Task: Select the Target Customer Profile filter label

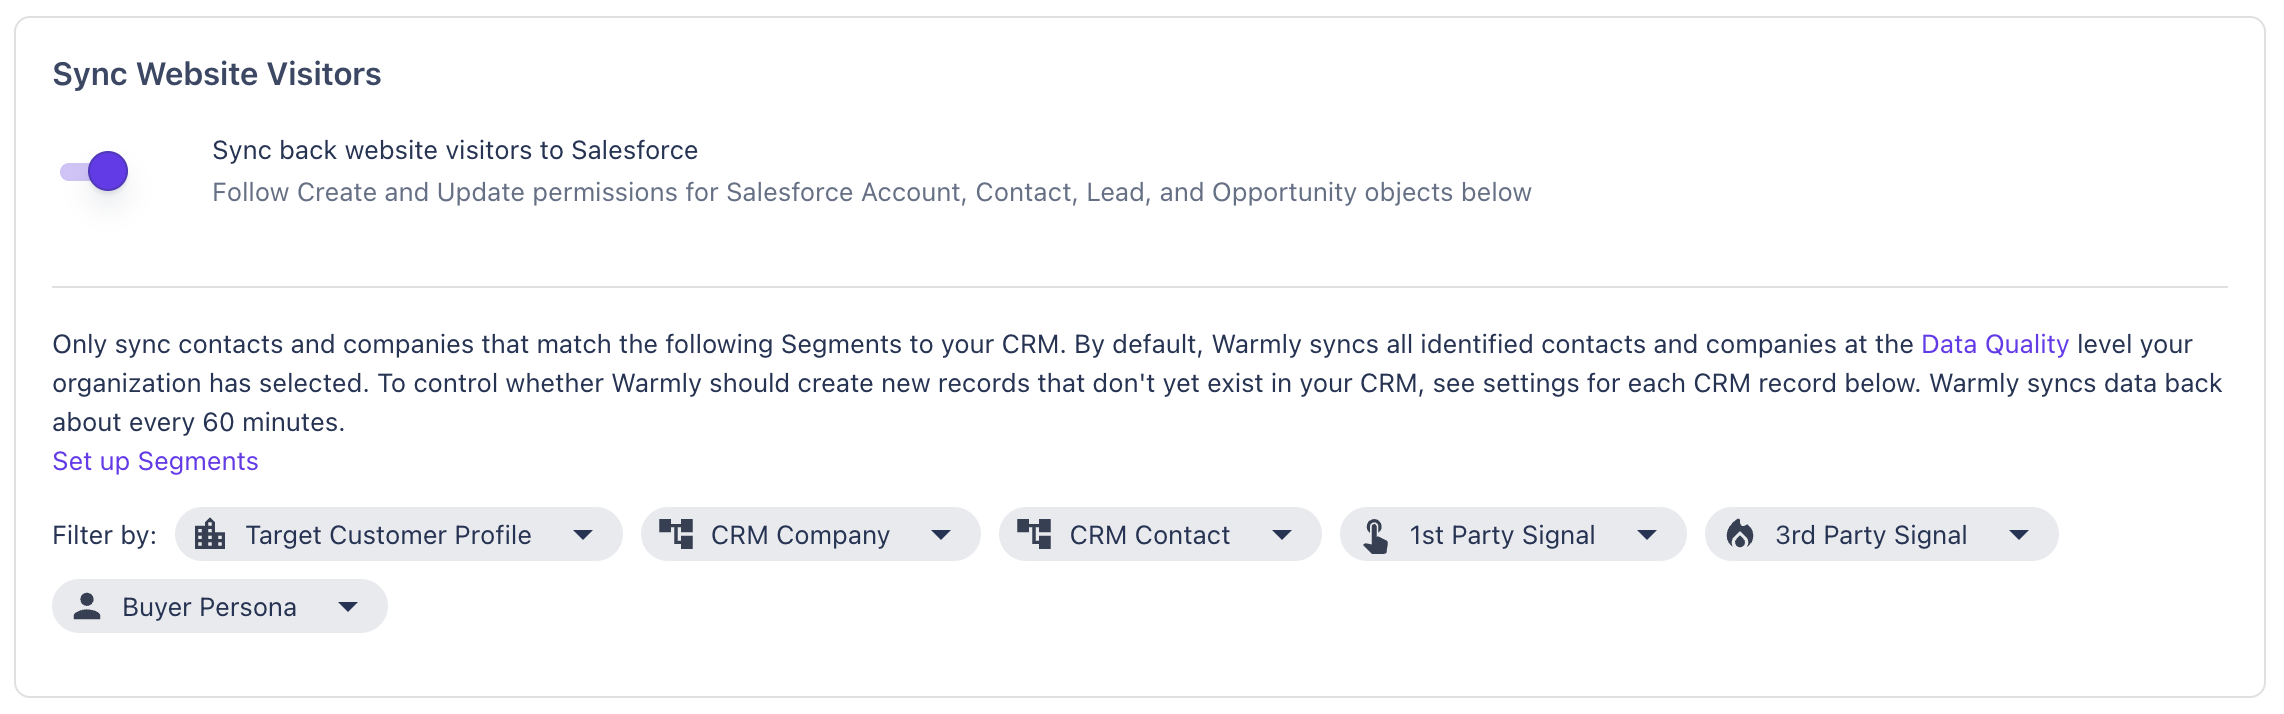Action: [388, 535]
